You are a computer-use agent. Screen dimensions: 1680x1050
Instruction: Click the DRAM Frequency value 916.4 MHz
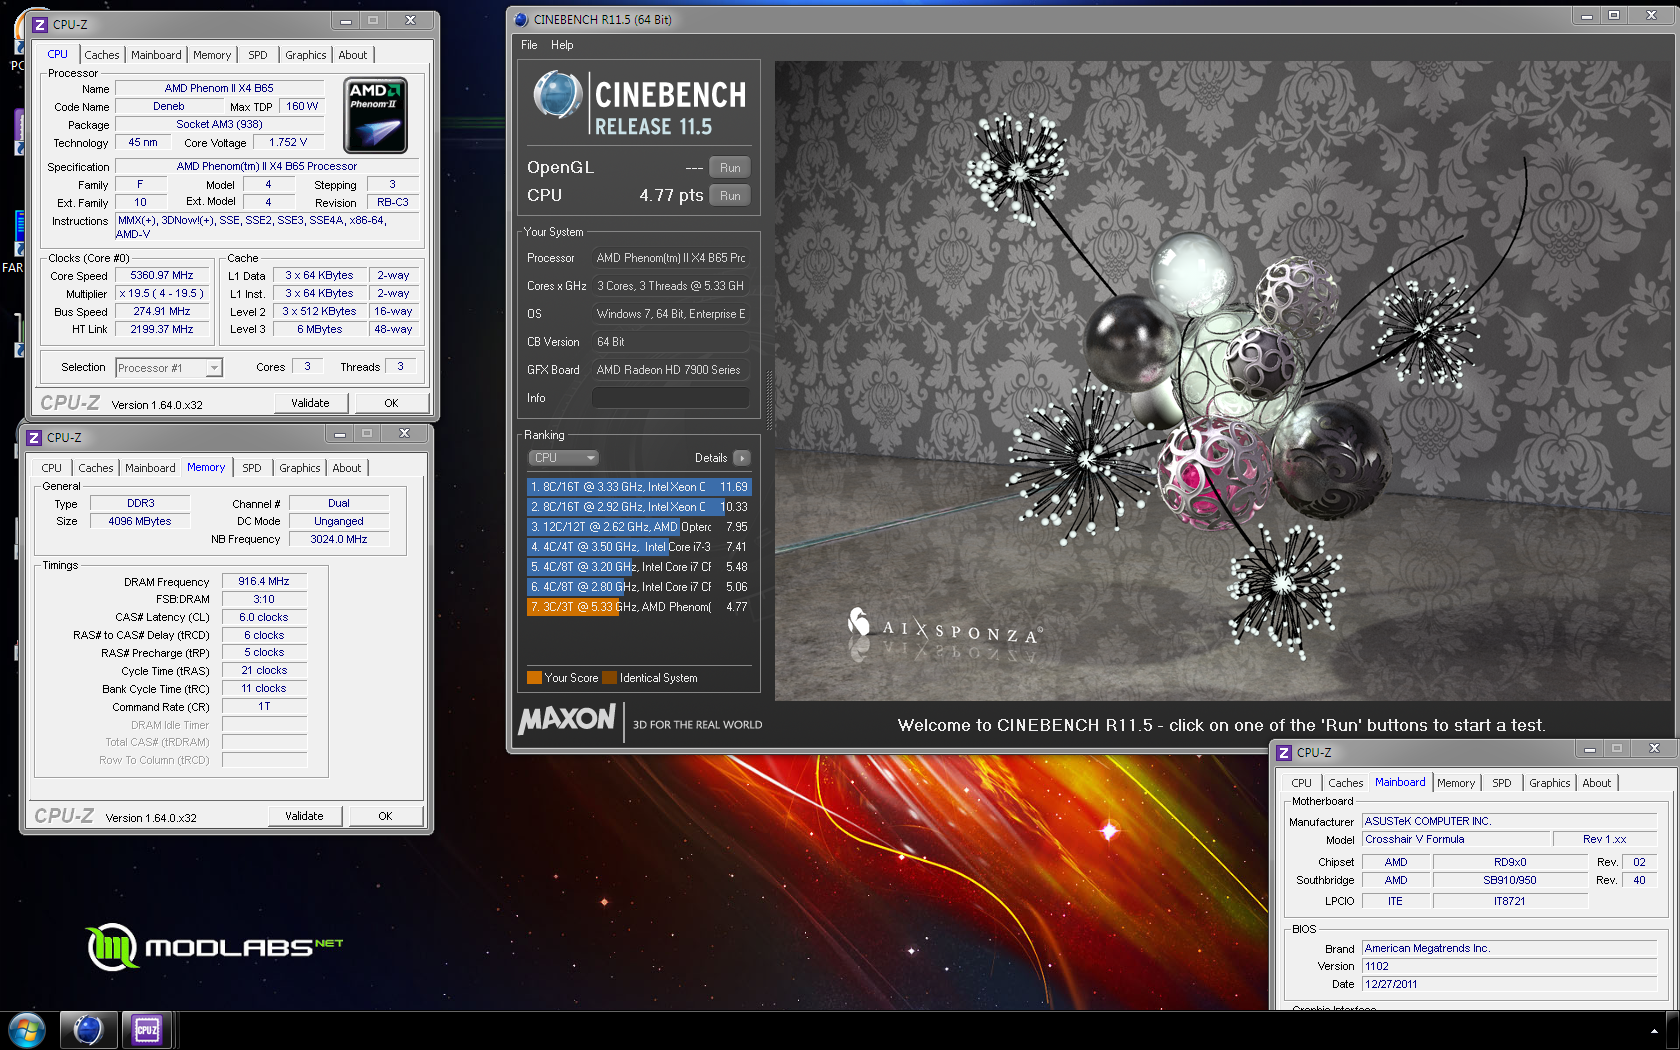(264, 581)
